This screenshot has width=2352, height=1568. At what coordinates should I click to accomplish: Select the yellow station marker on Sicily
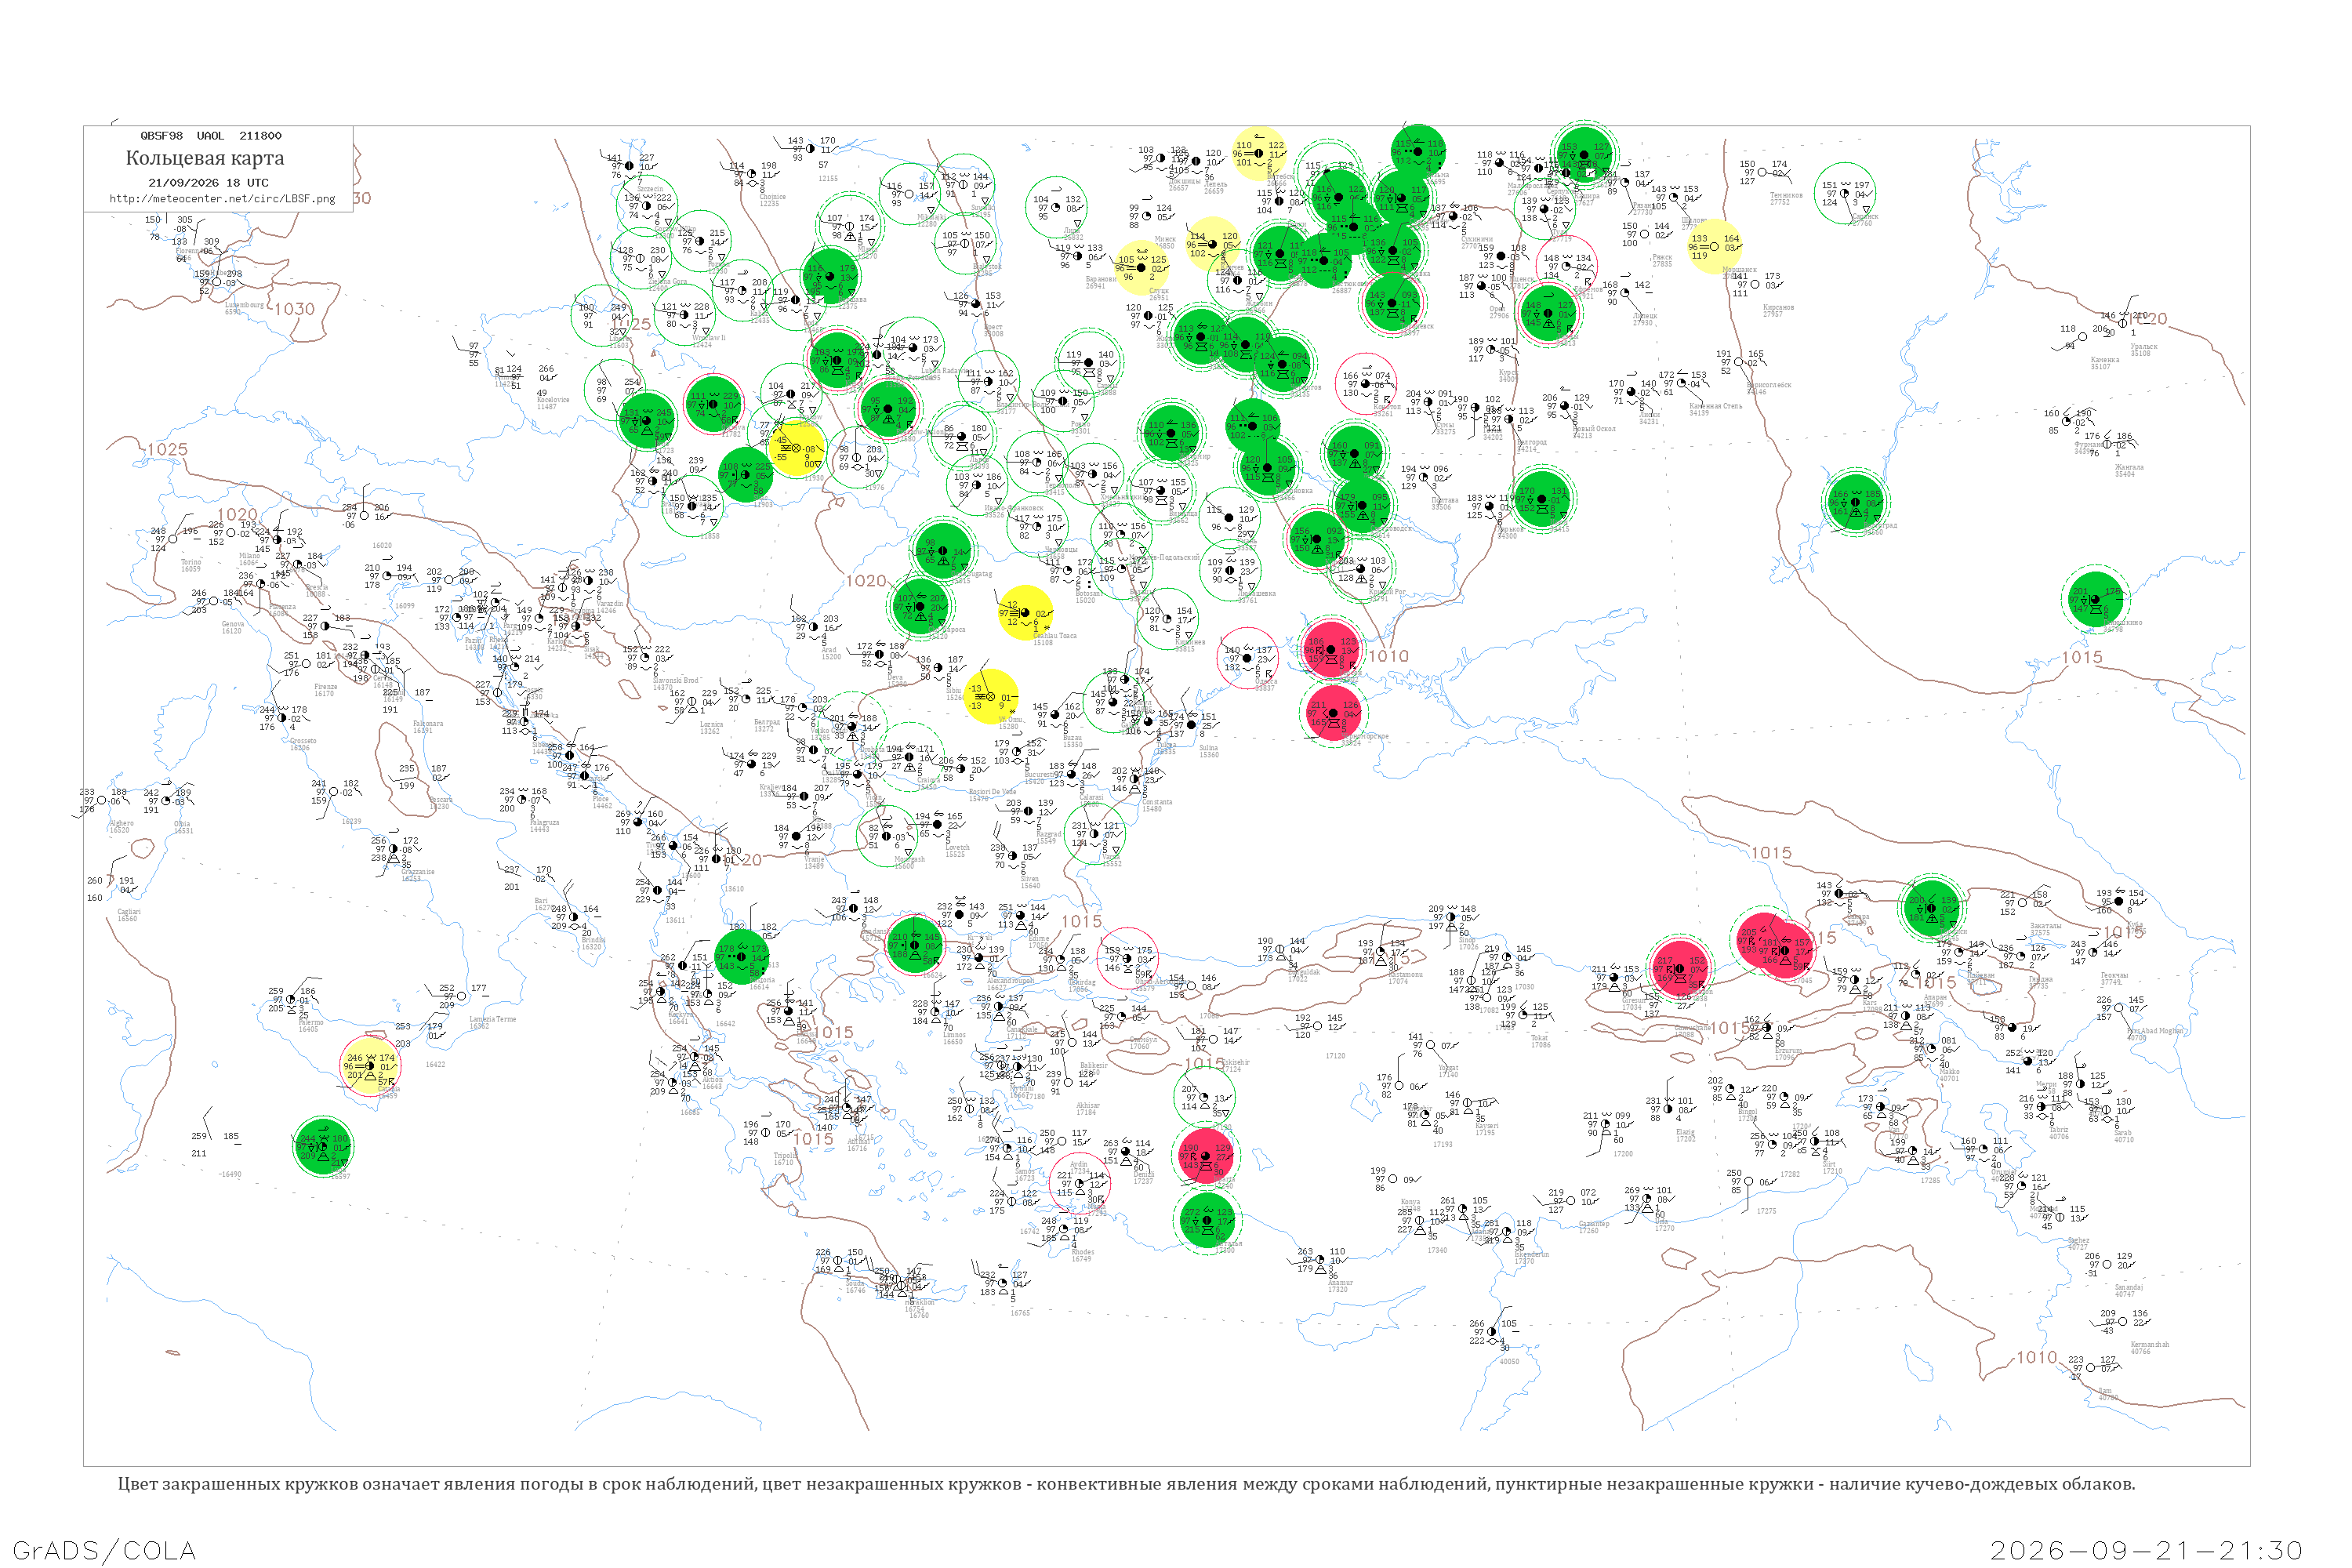371,1066
